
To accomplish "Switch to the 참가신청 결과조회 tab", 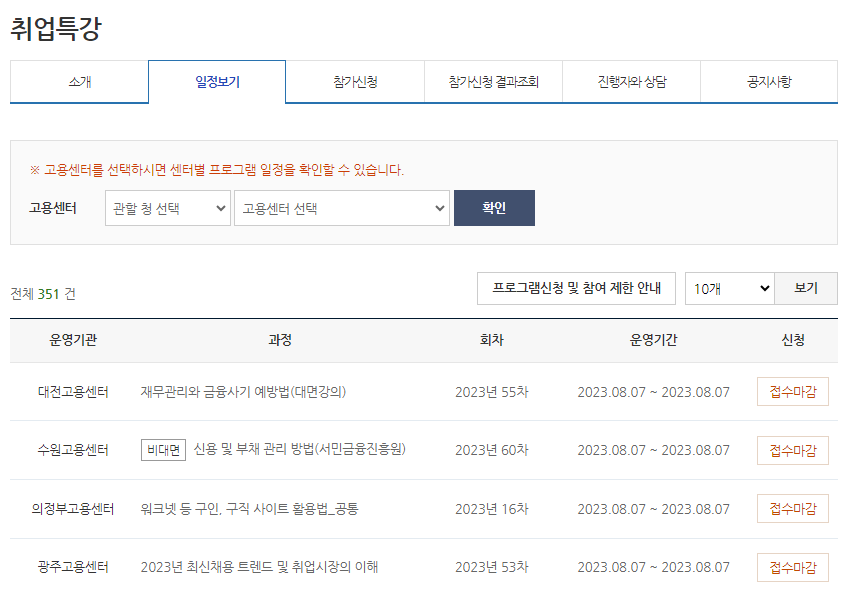I will coord(494,82).
